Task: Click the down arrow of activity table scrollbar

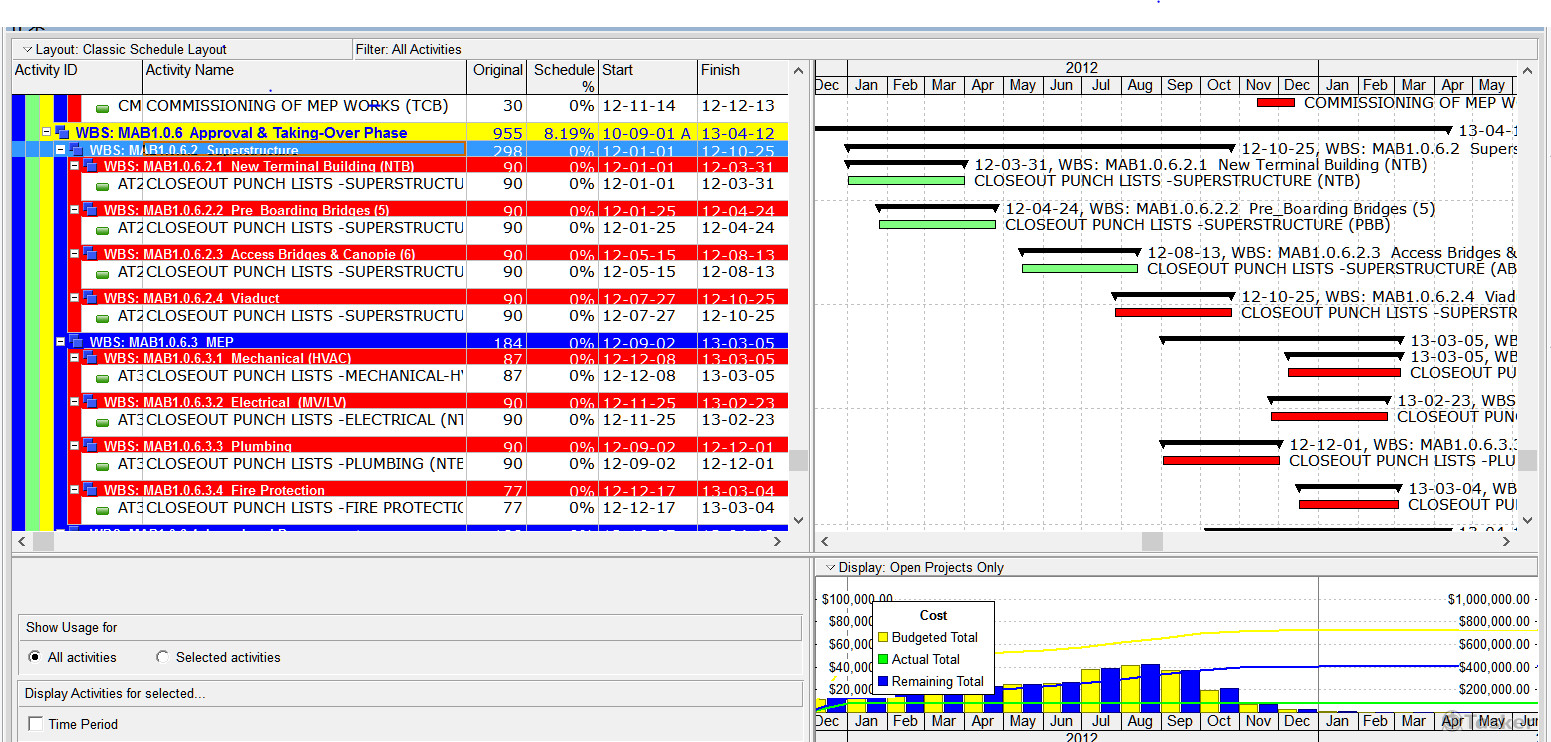Action: point(798,520)
